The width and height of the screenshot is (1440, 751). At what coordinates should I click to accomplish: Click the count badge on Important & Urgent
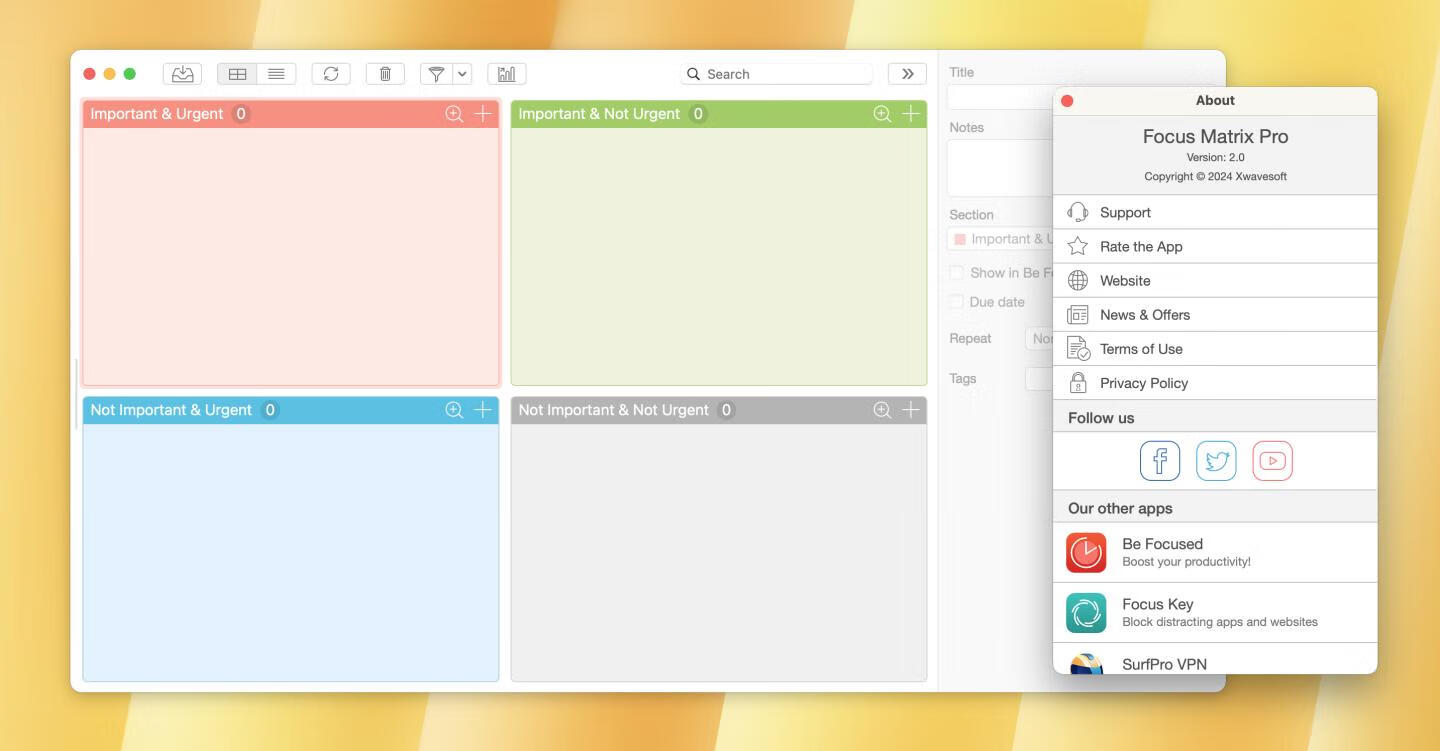(x=241, y=114)
